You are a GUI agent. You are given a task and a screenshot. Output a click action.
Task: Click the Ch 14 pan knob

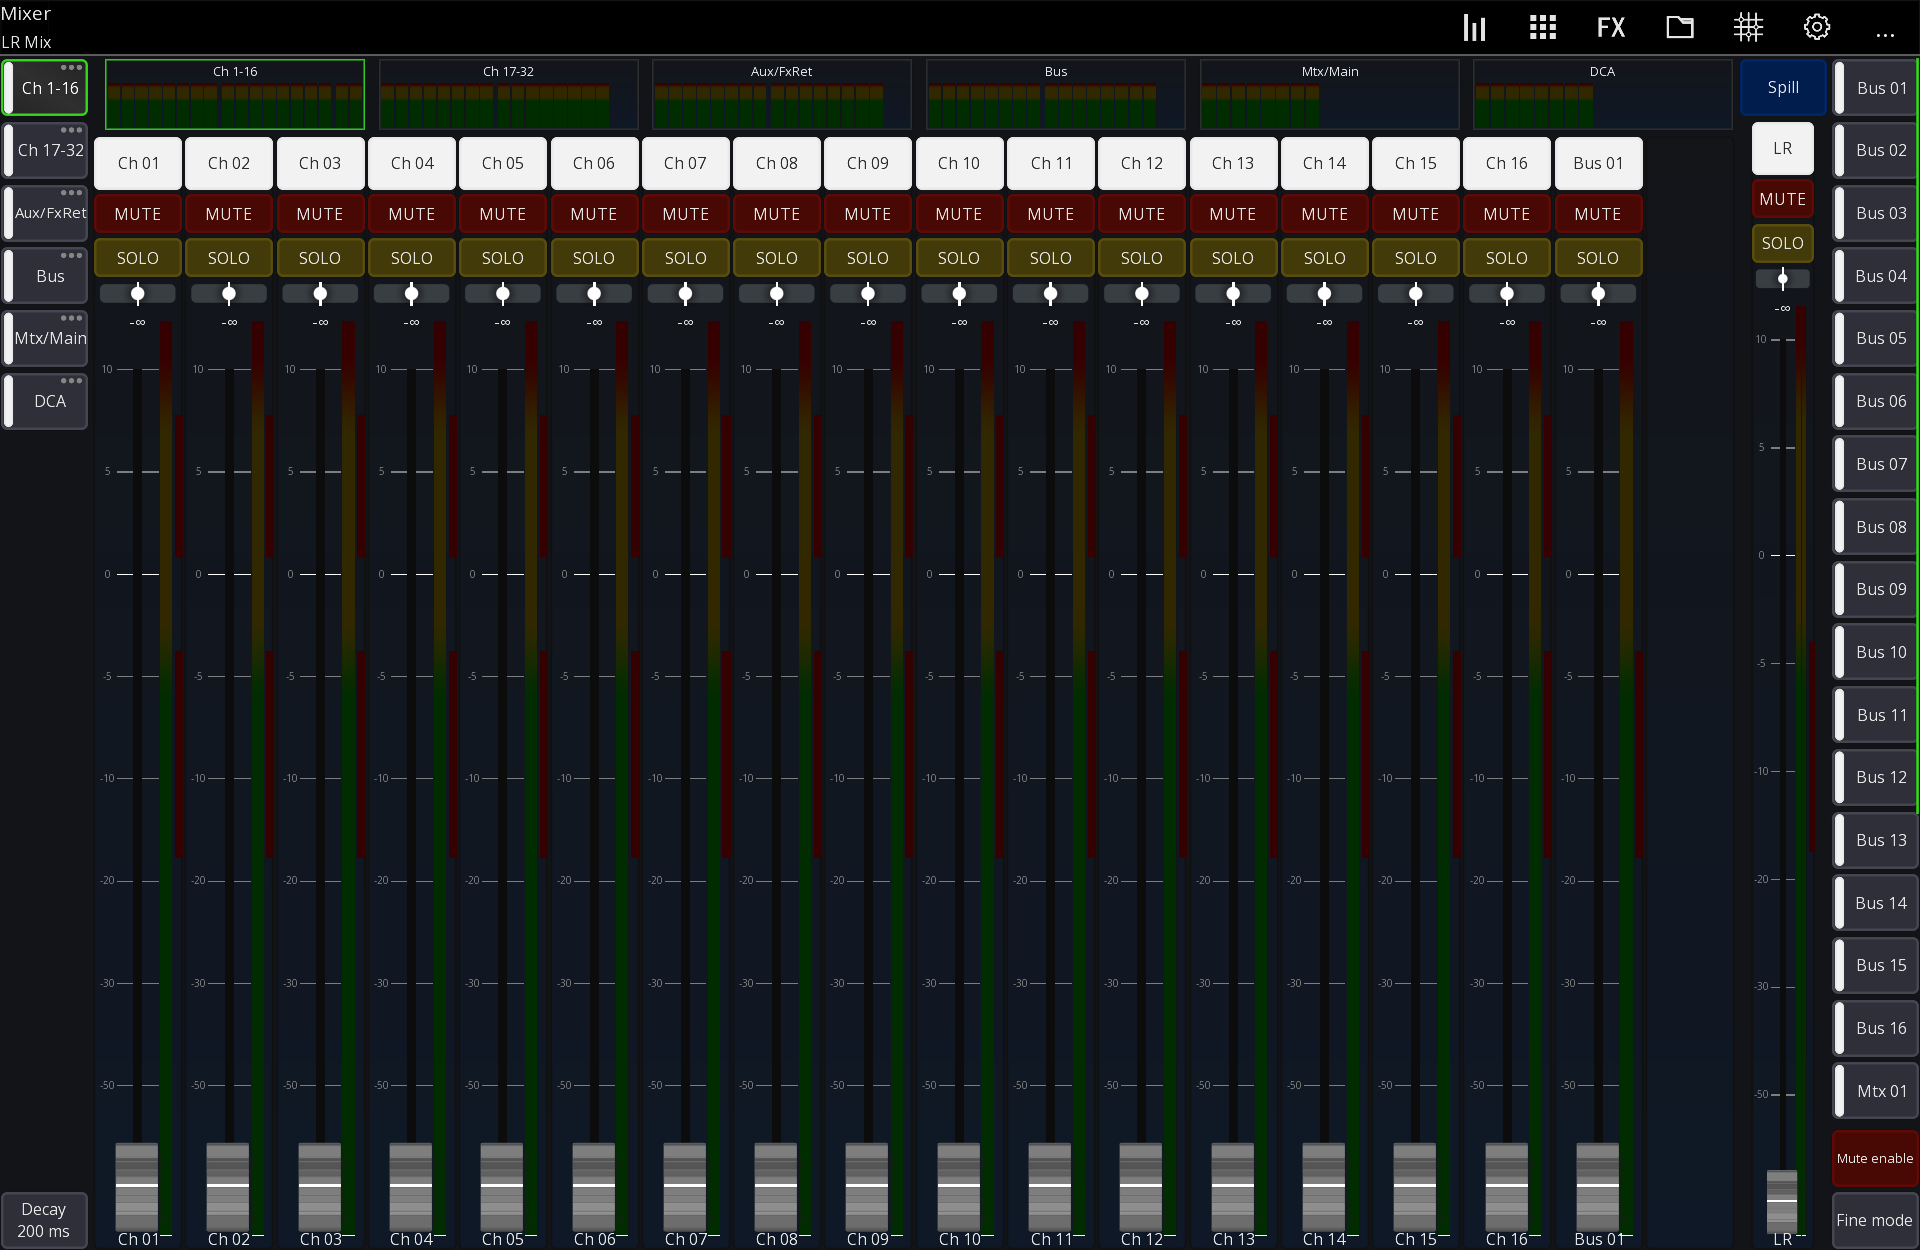tap(1324, 294)
